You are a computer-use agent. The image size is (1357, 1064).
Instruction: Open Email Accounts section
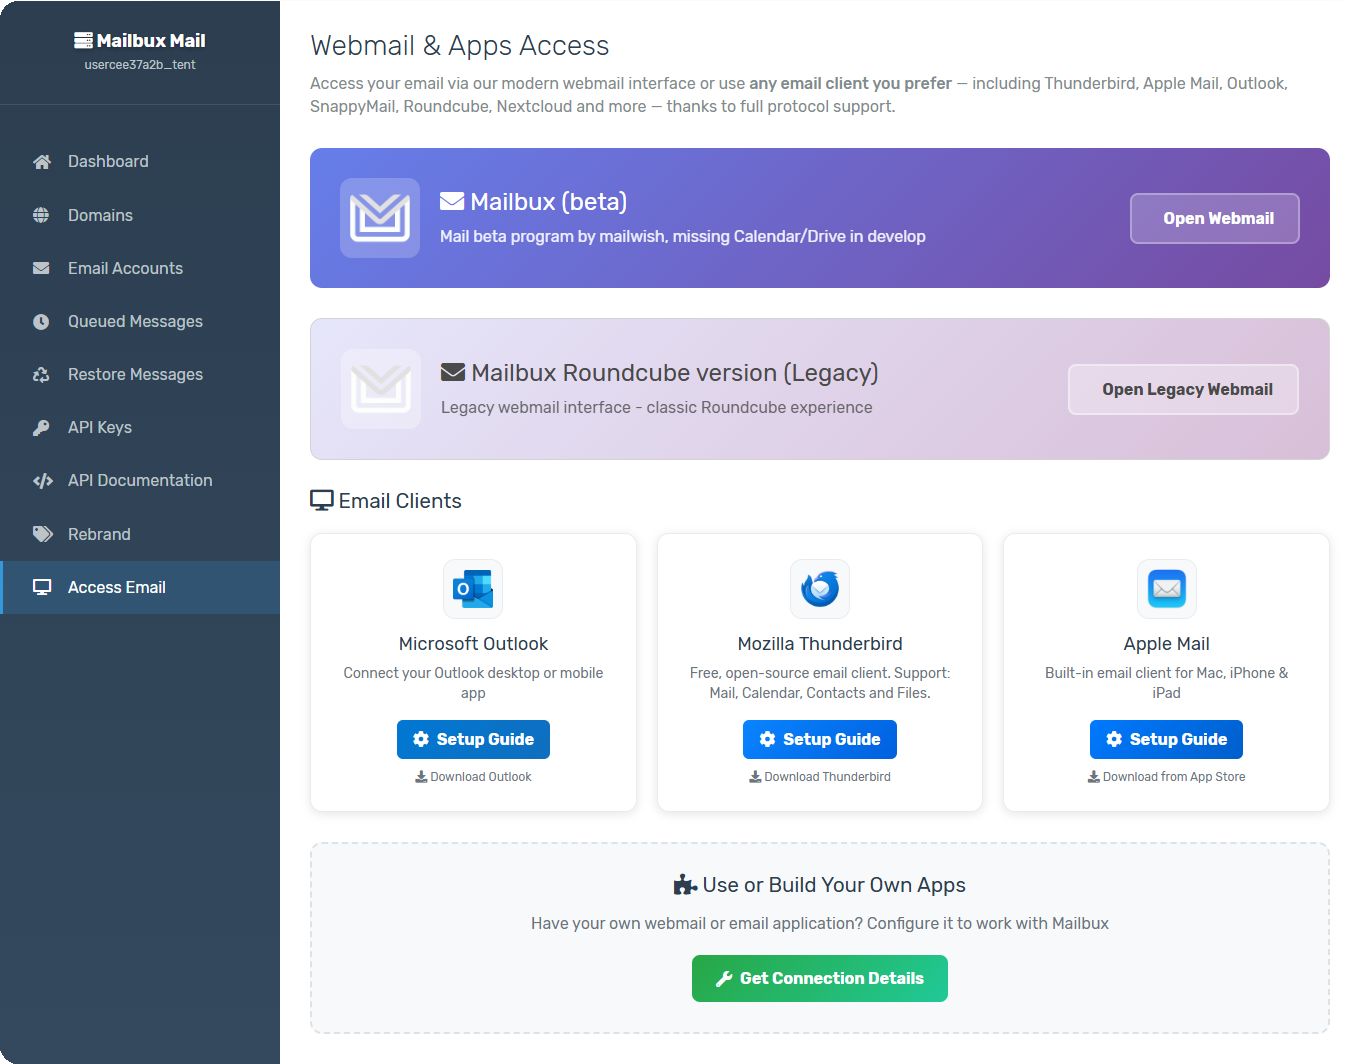(x=140, y=268)
